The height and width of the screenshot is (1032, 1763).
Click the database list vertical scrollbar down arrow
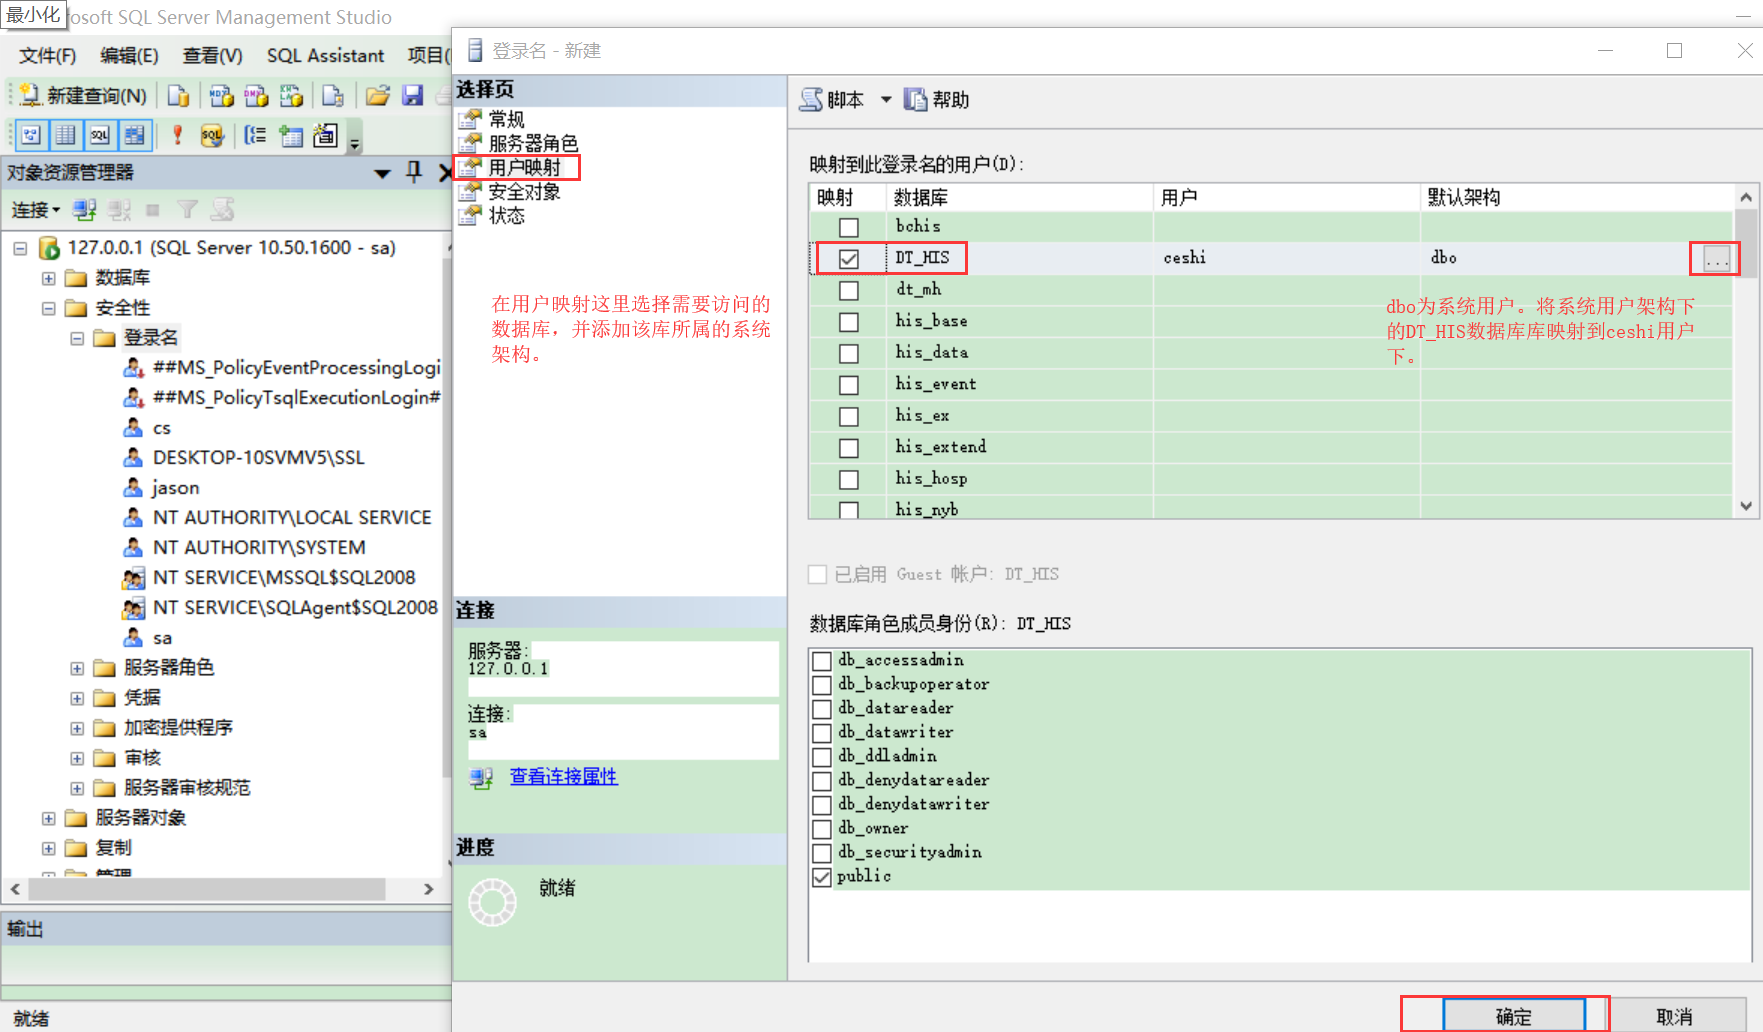click(1746, 506)
